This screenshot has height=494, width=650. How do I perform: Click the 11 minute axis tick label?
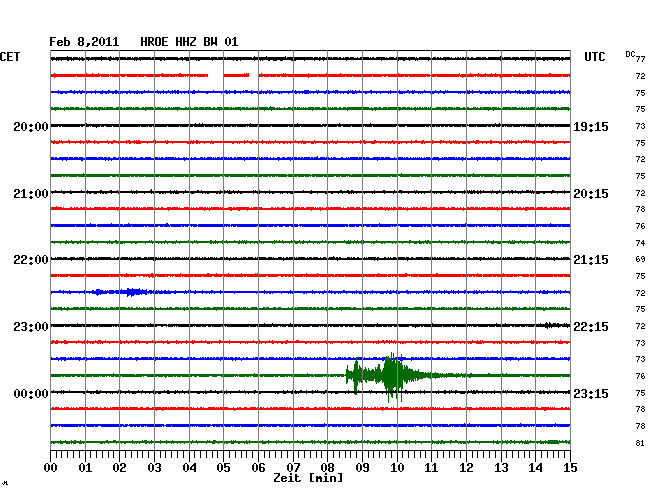point(432,468)
